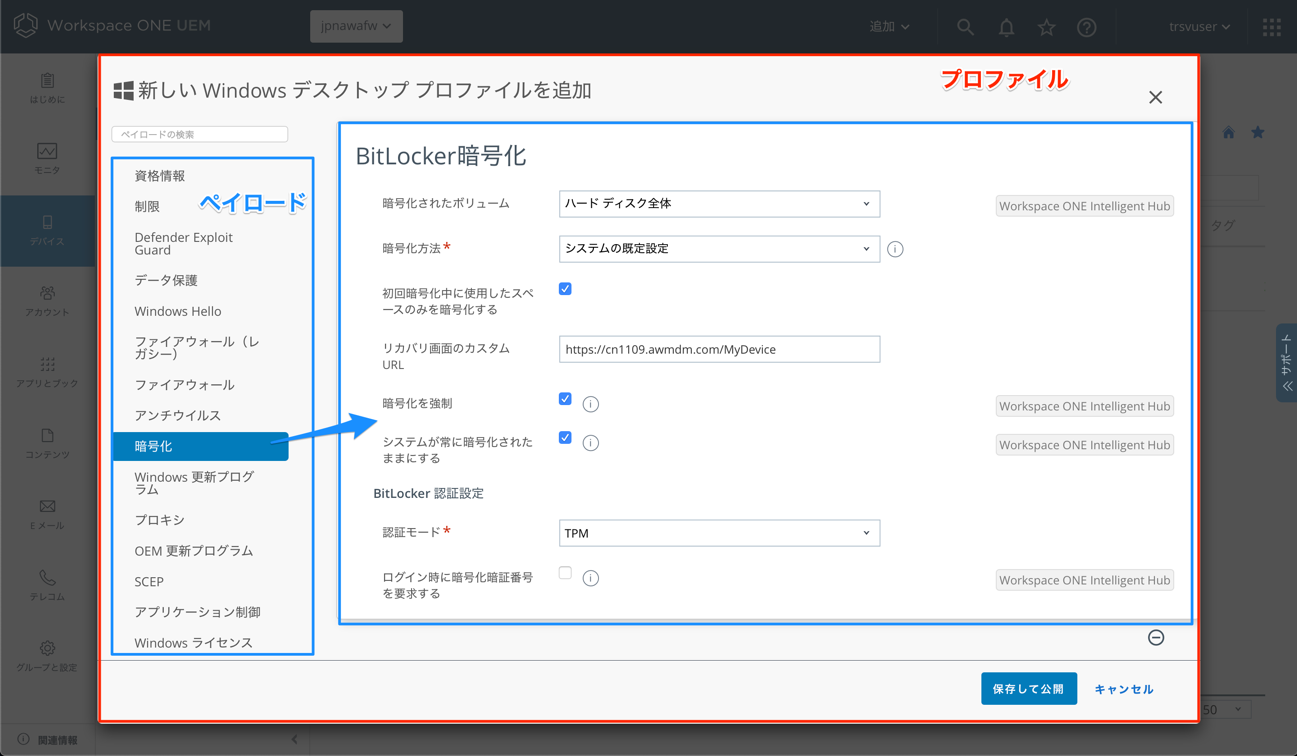Collapse the left sidebar with chevron
This screenshot has width=1297, height=756.
[294, 740]
